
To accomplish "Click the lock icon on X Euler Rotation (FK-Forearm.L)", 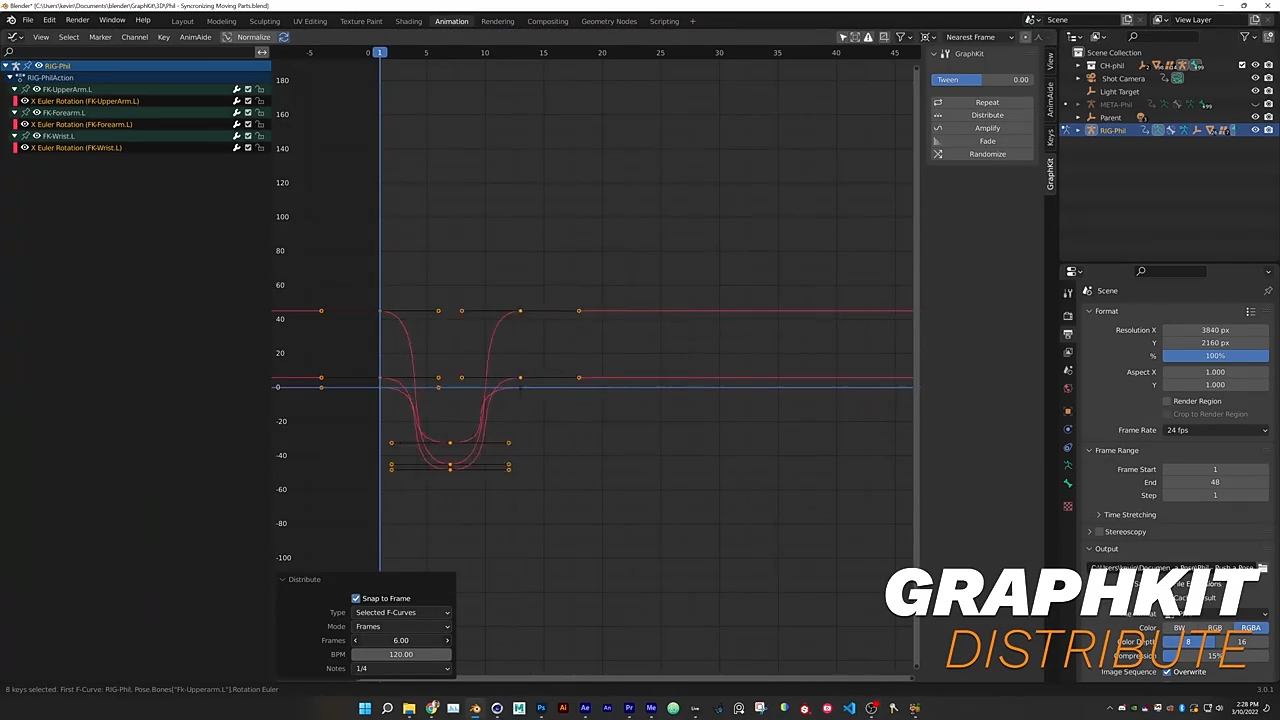I will click(x=260, y=124).
